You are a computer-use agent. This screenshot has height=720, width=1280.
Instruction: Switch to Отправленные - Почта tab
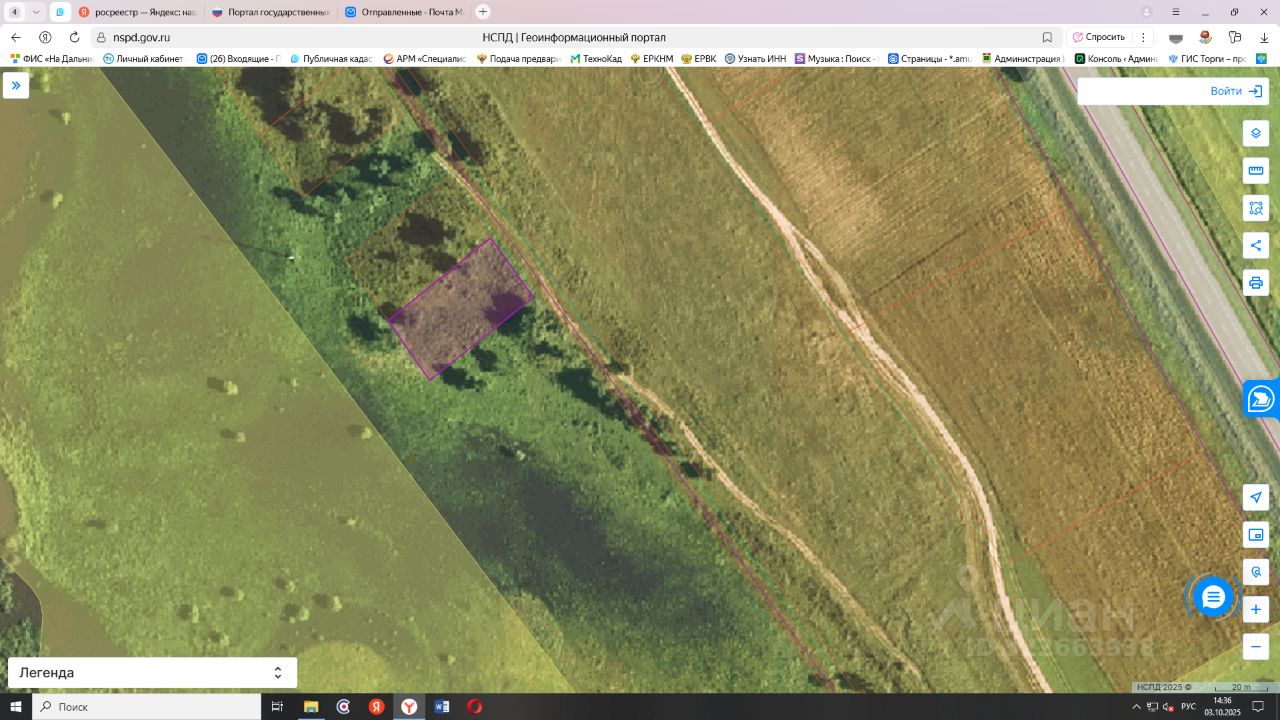tap(404, 12)
